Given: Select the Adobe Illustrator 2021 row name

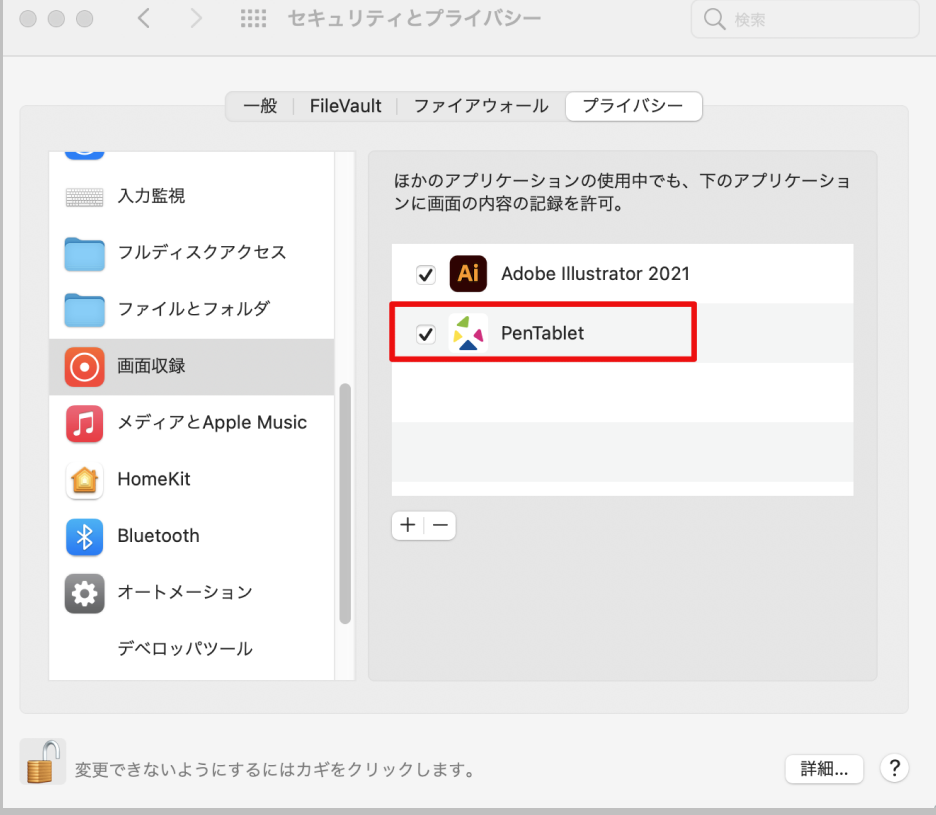Looking at the screenshot, I should coord(595,273).
